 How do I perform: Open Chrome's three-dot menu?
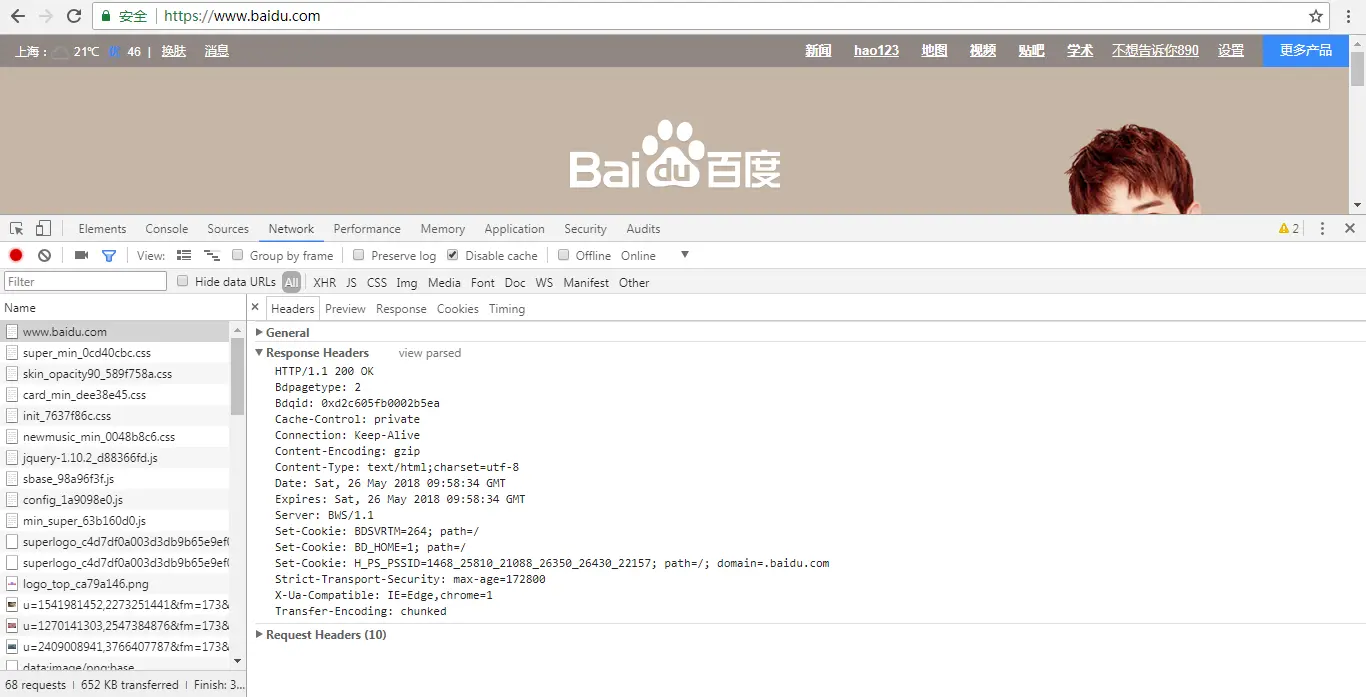(x=1349, y=16)
